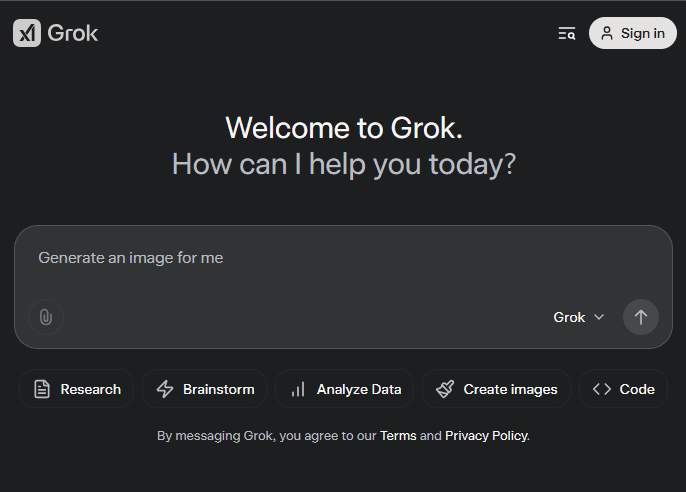686x492 pixels.
Task: Attach a file using the paperclip icon
Action: [x=46, y=317]
